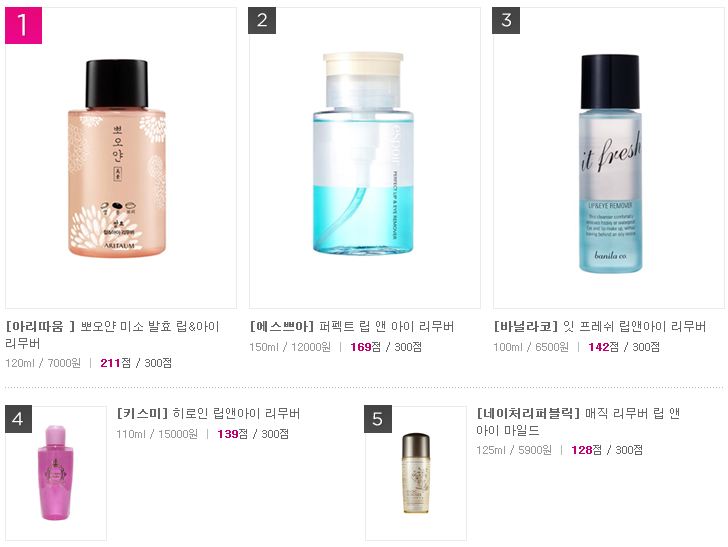This screenshot has width=728, height=547.
Task: Open the 아리따움 뽀오얀 미소 발효 립&아이 리무버 link
Action: [112, 334]
